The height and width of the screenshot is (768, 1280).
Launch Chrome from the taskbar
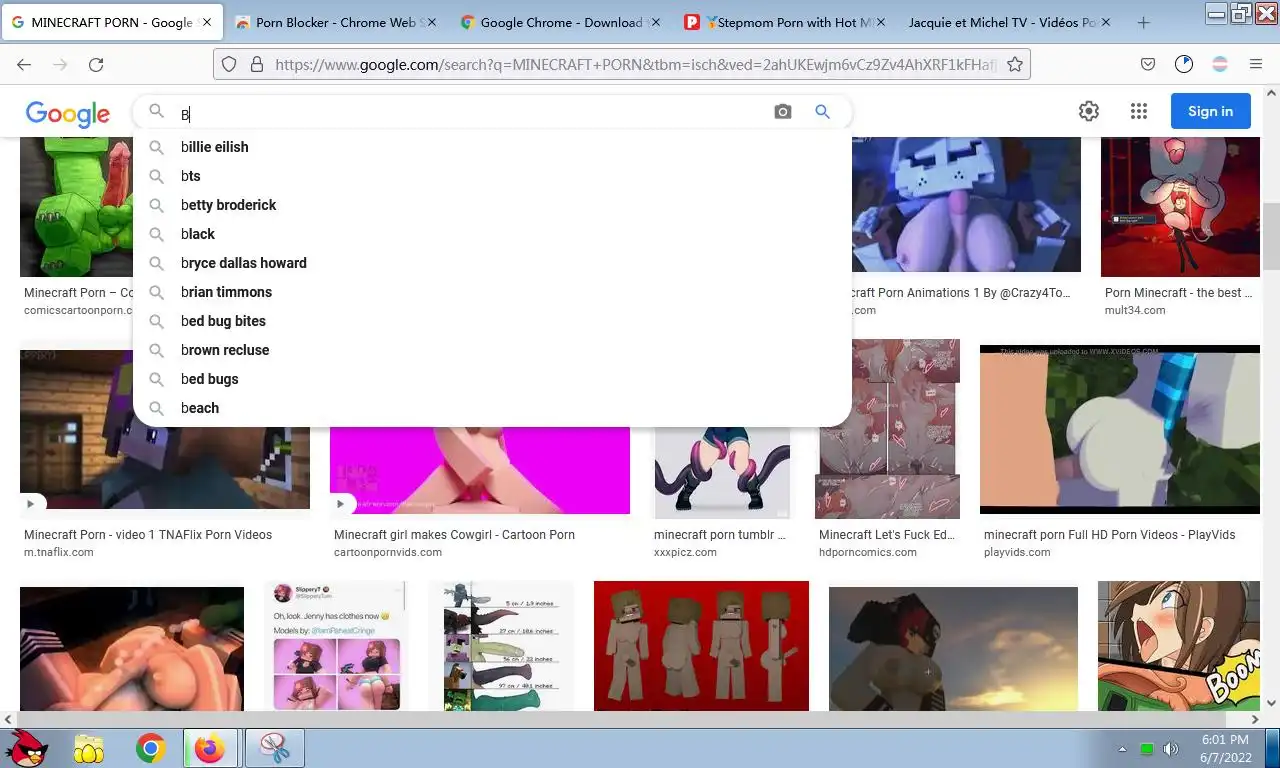(x=151, y=748)
